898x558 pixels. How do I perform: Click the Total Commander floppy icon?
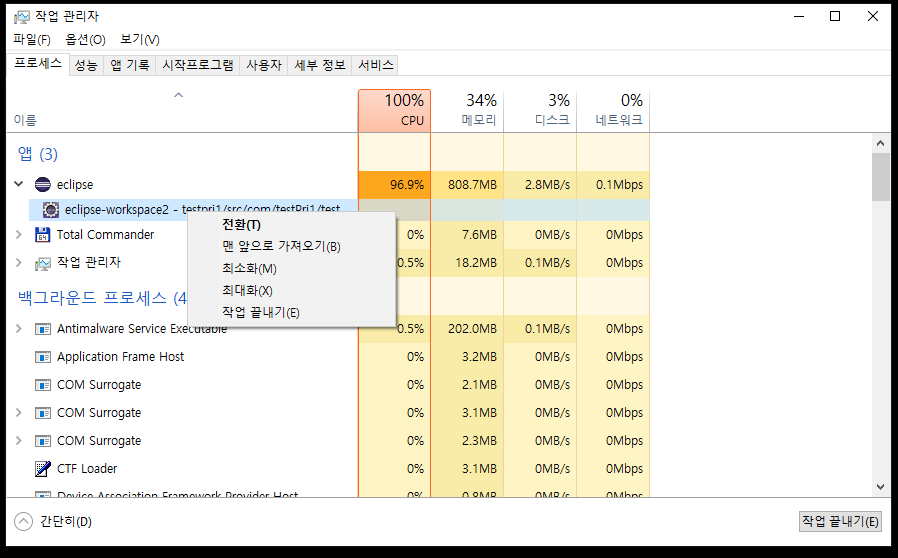[42, 234]
